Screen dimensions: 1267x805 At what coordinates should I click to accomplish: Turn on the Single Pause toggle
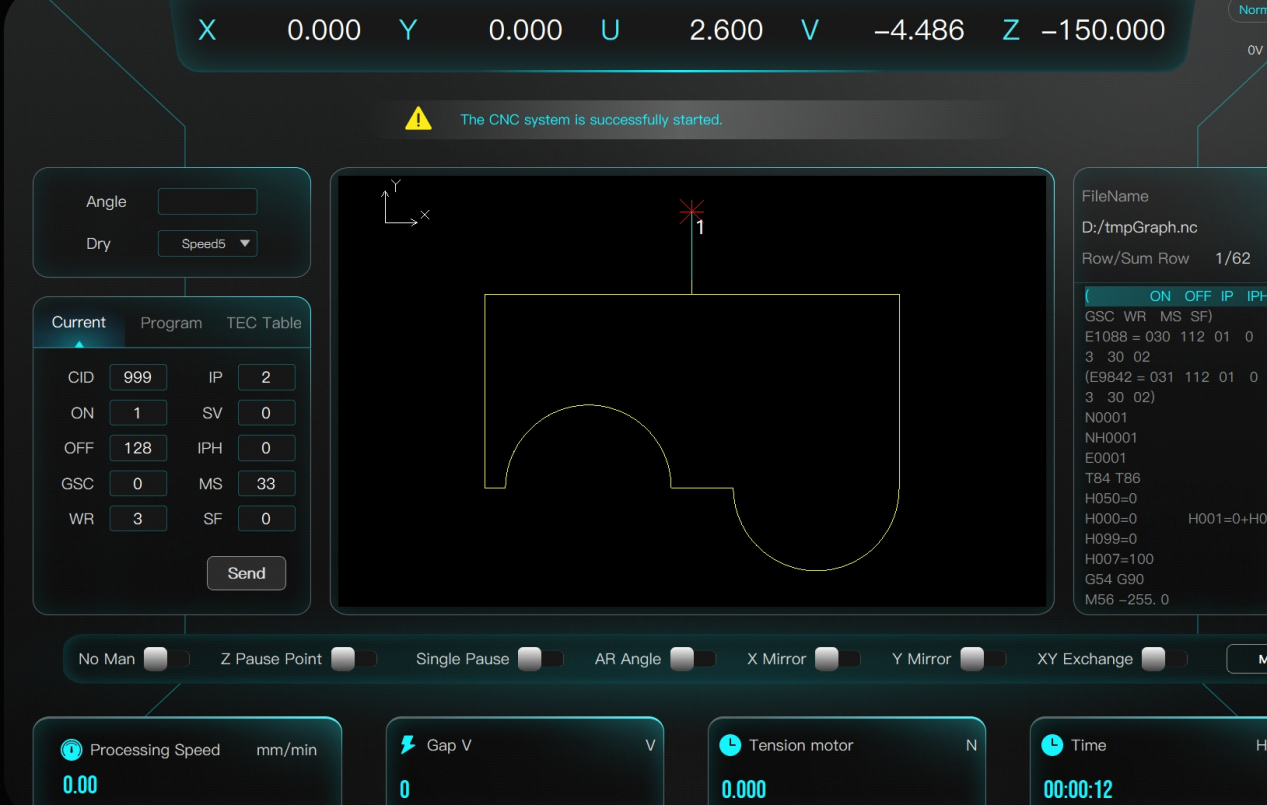(540, 659)
